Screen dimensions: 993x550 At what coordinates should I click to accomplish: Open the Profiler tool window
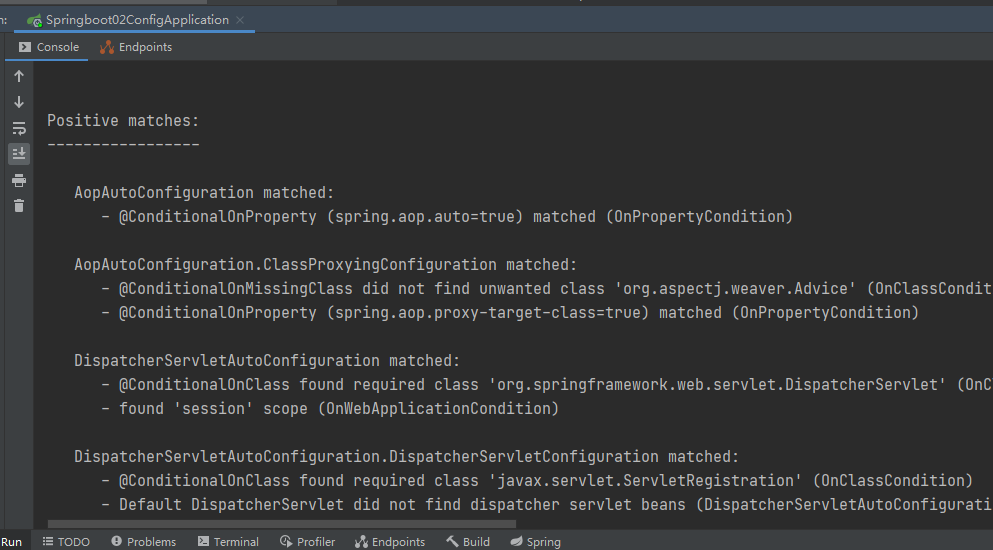[x=307, y=542]
